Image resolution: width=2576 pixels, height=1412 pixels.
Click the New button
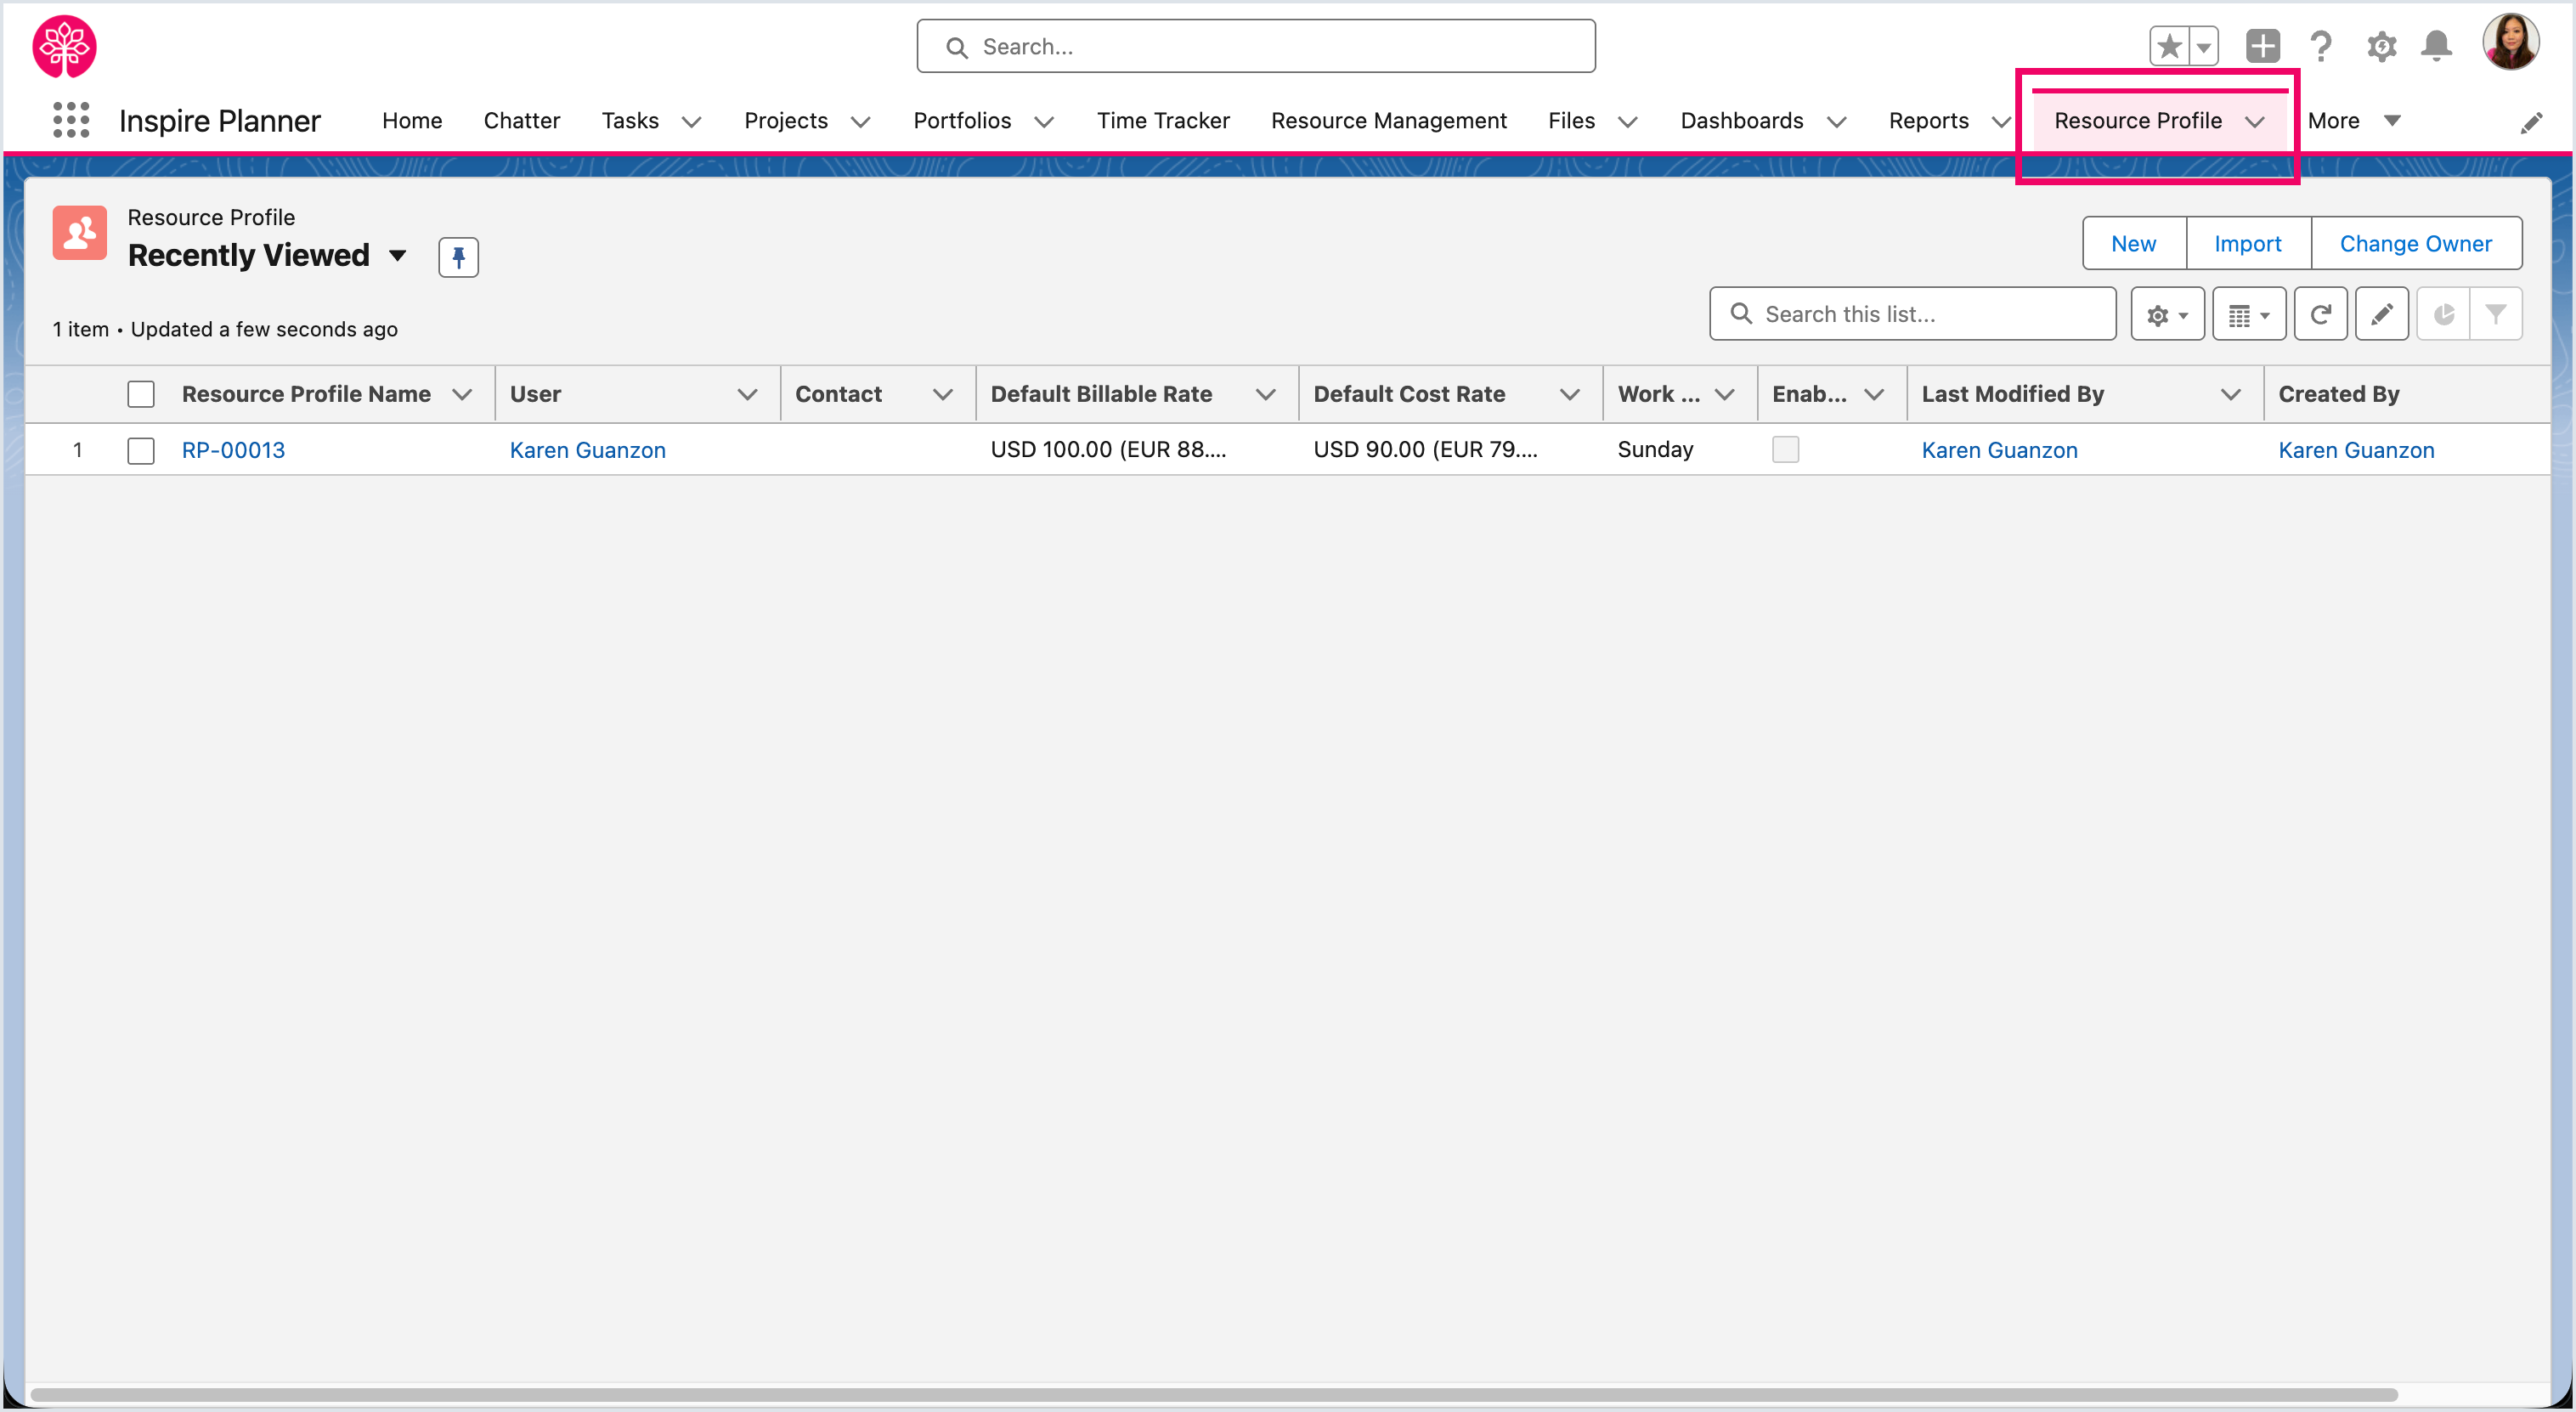[2133, 244]
